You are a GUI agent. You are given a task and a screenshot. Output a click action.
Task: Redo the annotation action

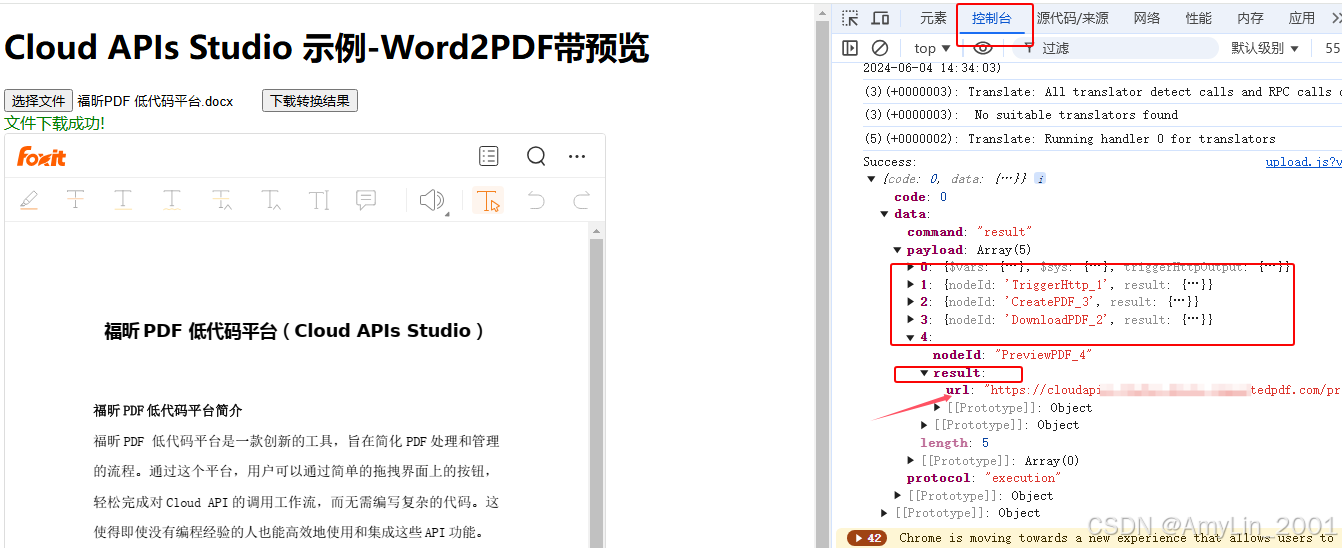click(581, 200)
